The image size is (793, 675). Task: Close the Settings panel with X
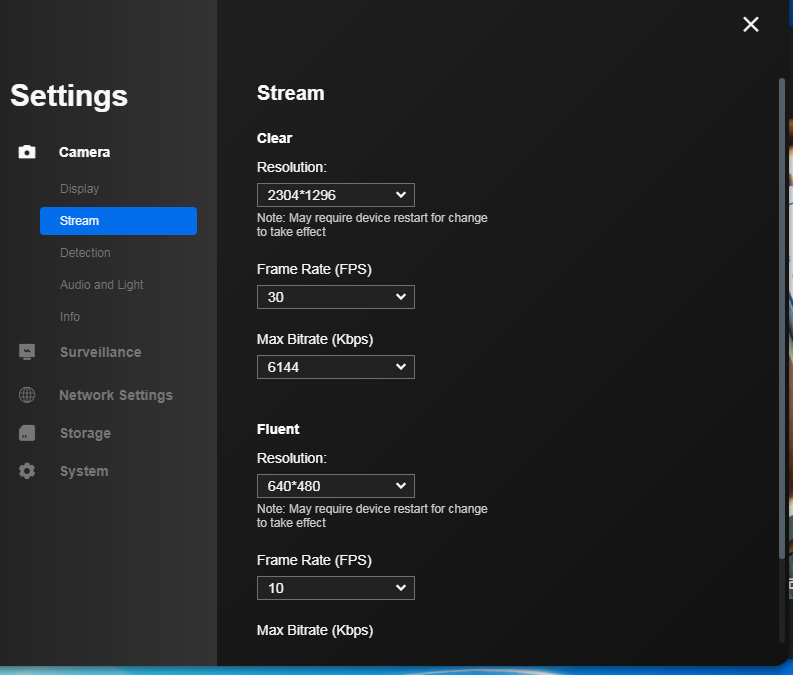751,24
